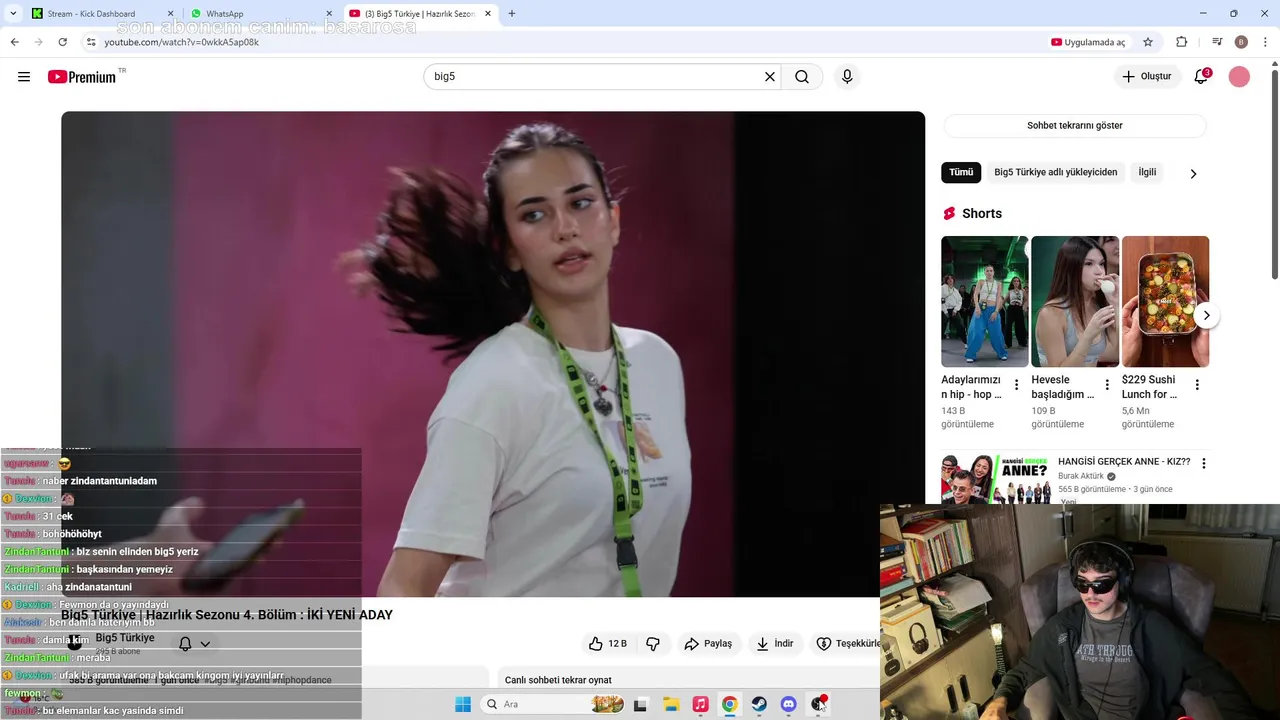
Task: Open Discord from the taskbar
Action: coord(788,704)
